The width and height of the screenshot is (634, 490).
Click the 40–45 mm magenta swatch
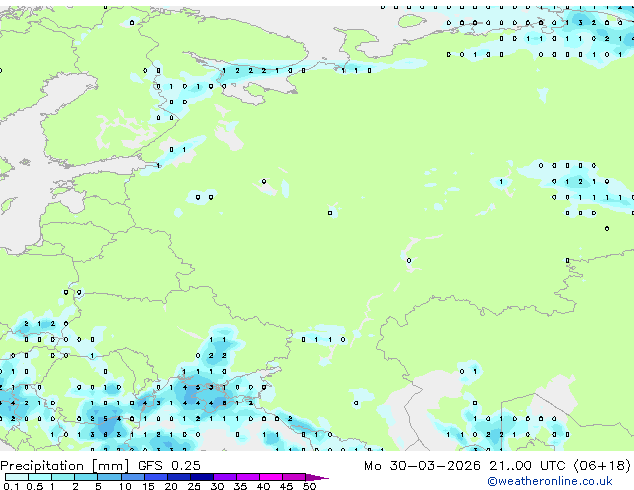pyautogui.click(x=271, y=477)
